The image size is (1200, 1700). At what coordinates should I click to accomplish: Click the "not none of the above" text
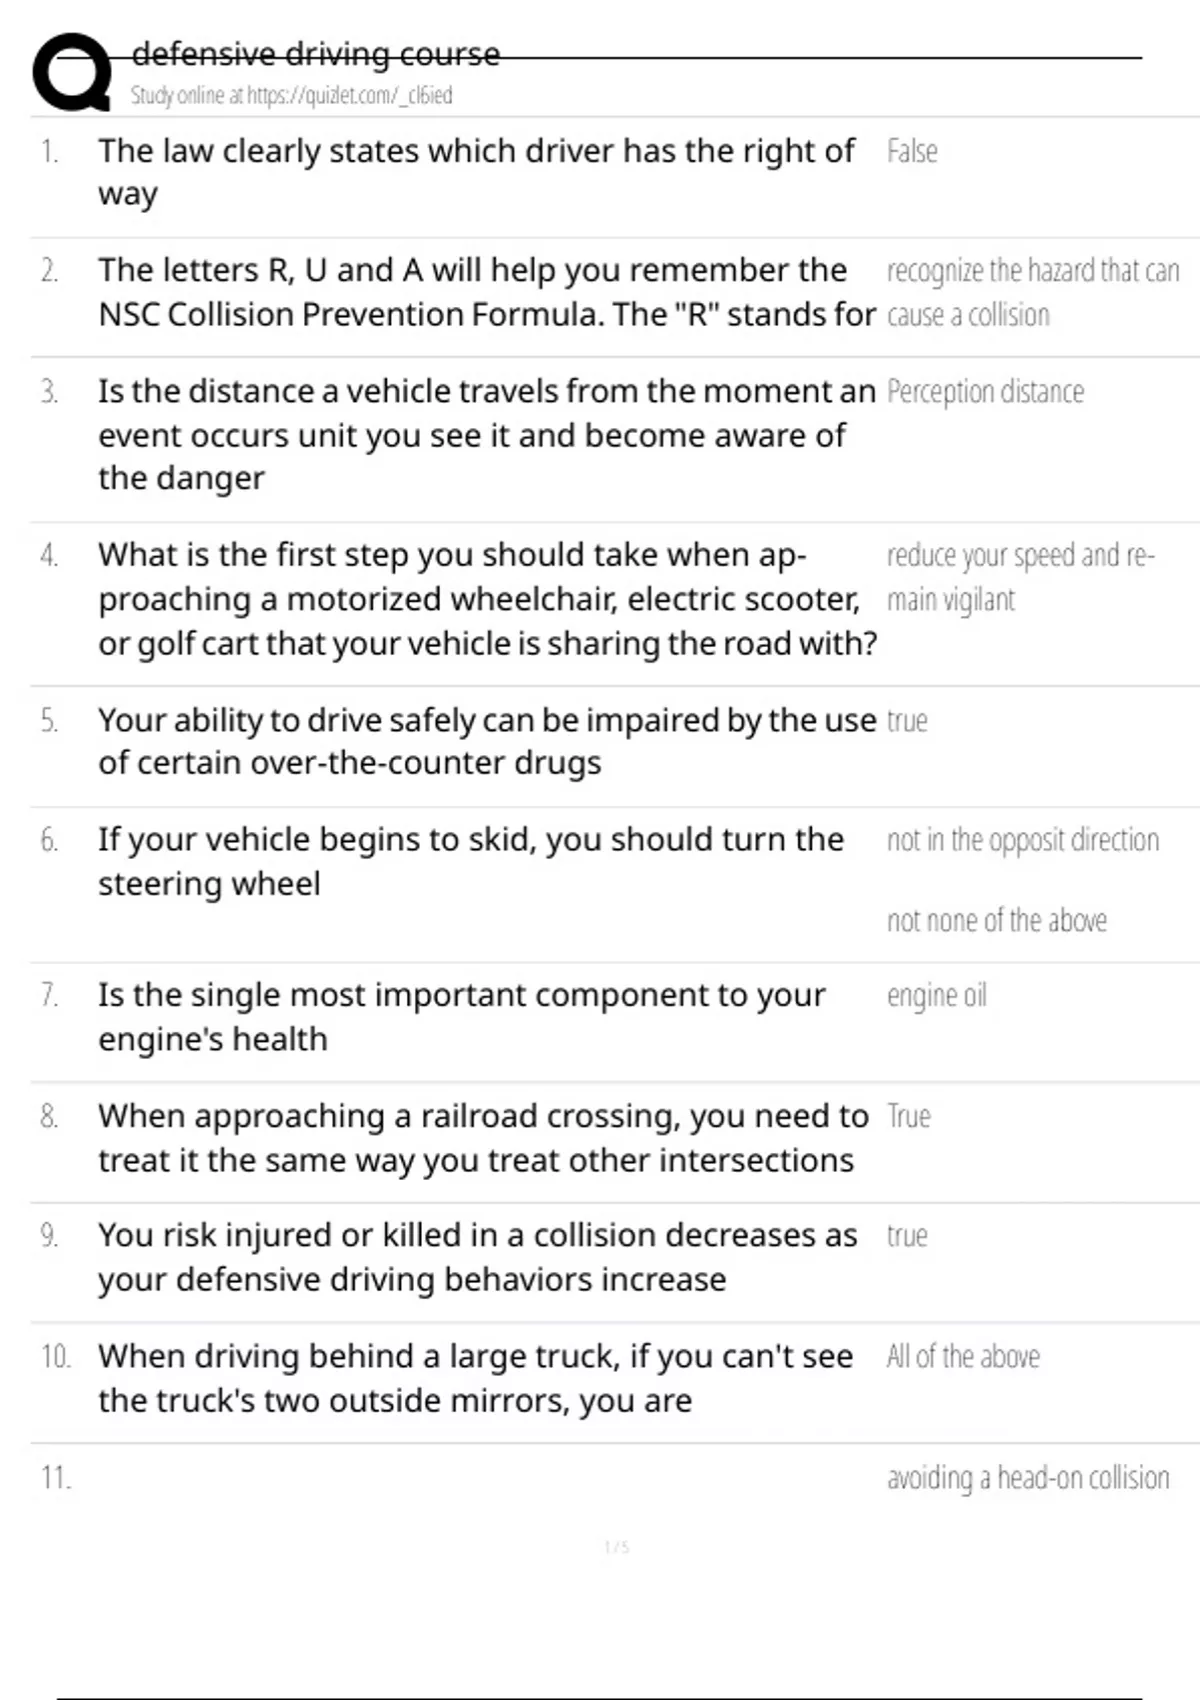tap(997, 920)
